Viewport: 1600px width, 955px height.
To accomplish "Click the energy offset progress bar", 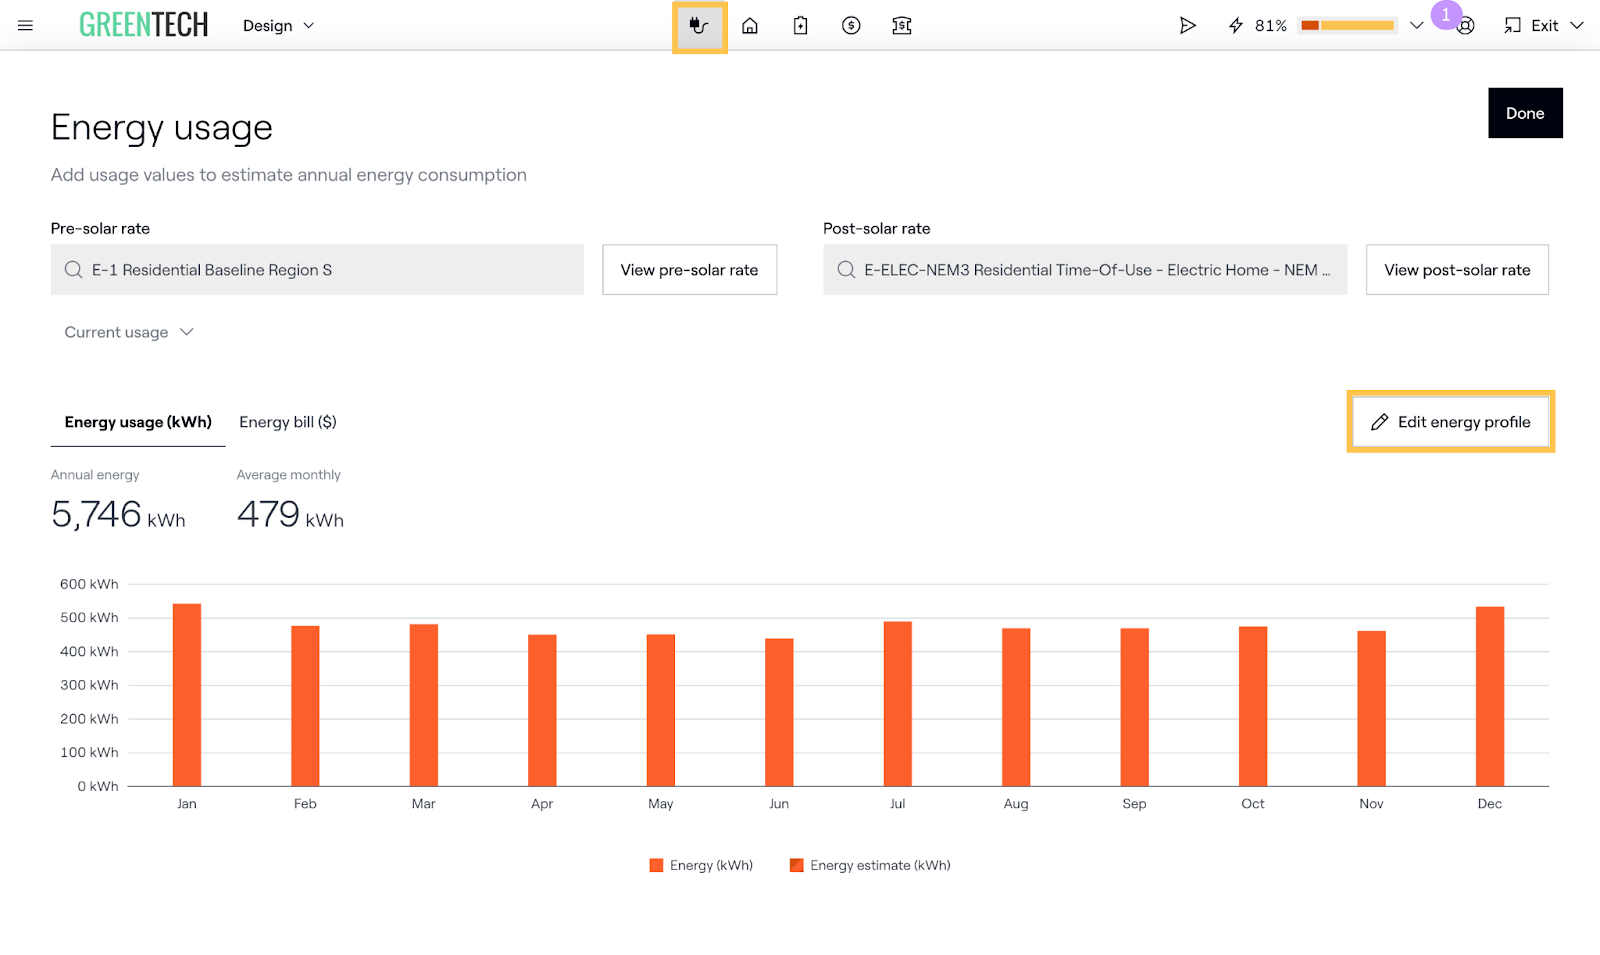I will tap(1347, 26).
